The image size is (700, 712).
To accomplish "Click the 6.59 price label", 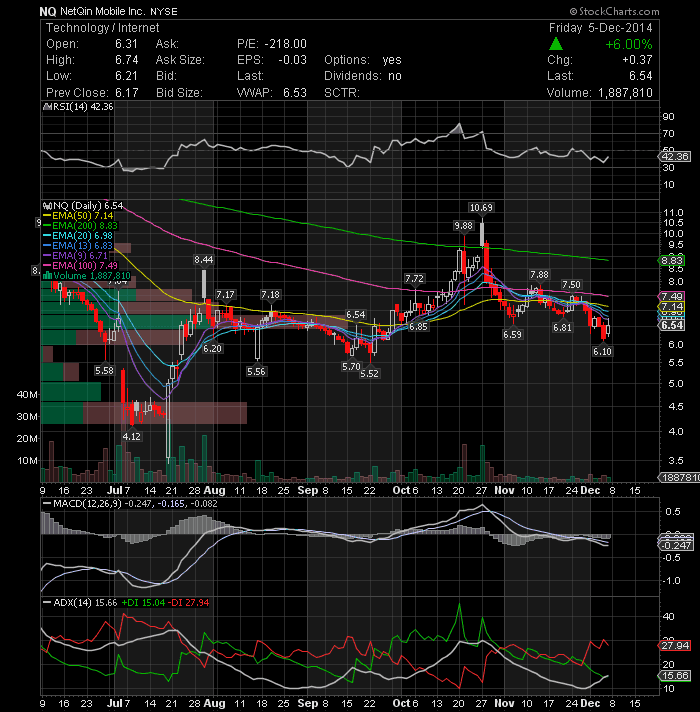I will pos(512,335).
